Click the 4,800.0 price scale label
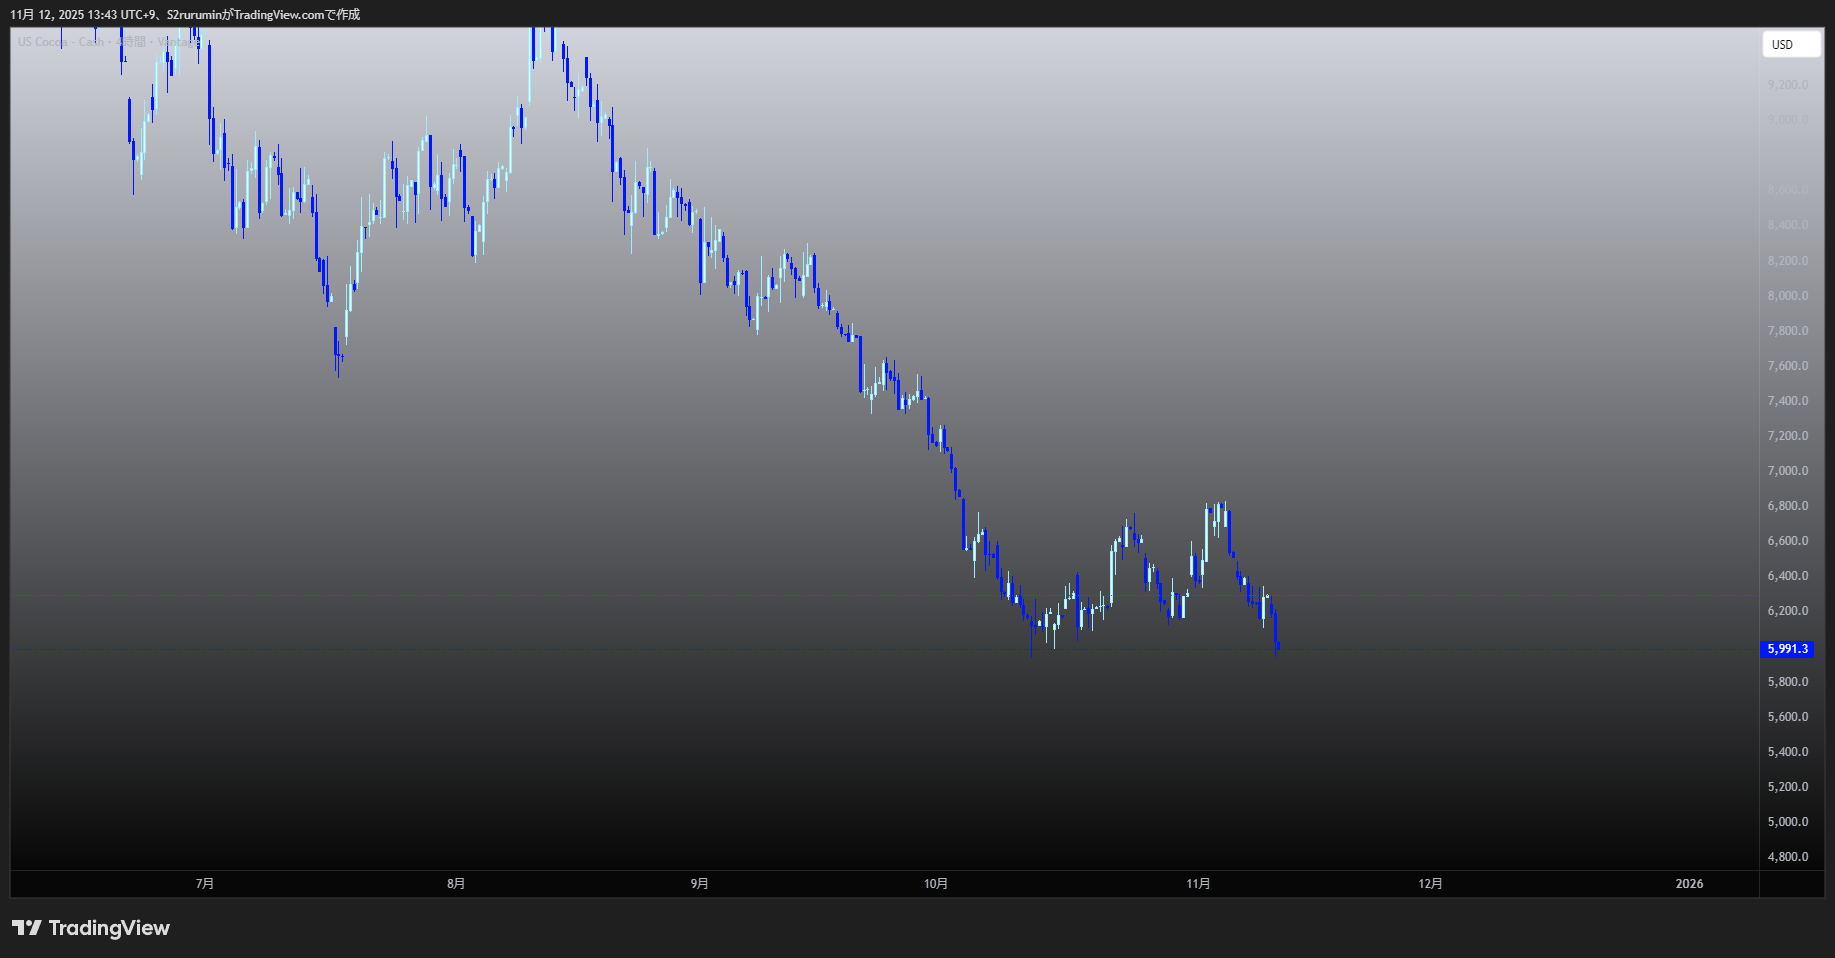Viewport: 1835px width, 958px height. click(1788, 857)
